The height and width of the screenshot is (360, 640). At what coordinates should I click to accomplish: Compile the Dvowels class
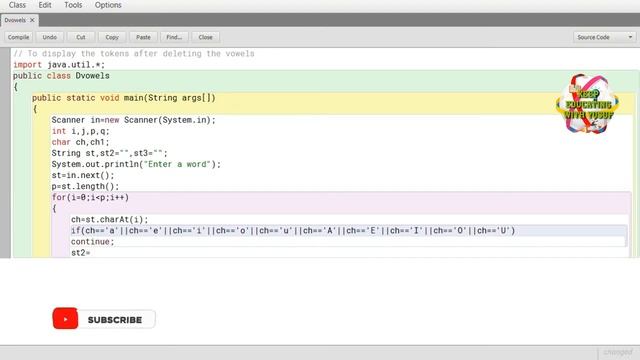(19, 37)
